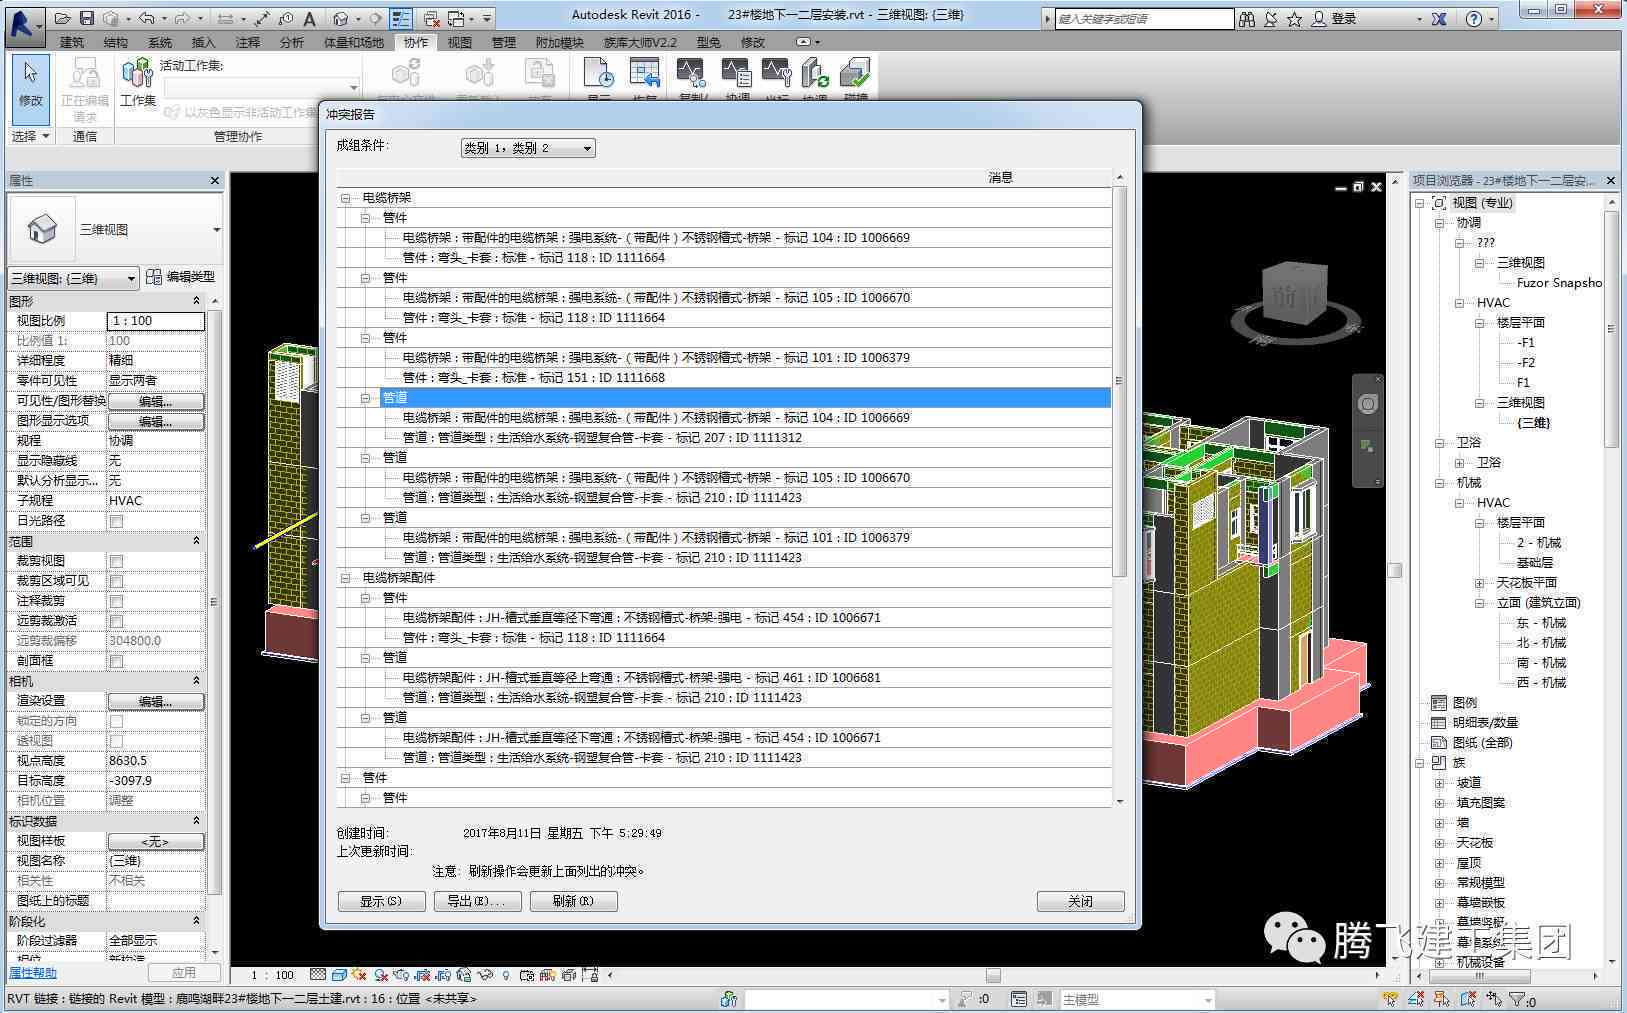This screenshot has height=1013, width=1627.
Task: Toggle the 远剪裁激活 checkbox
Action: pyautogui.click(x=116, y=621)
